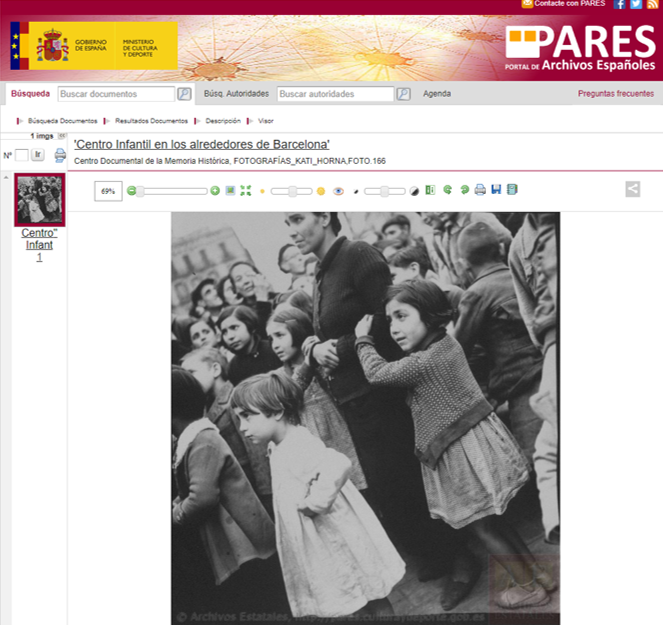Open the 'Centro Infant 1' thumbnail link

[39, 245]
